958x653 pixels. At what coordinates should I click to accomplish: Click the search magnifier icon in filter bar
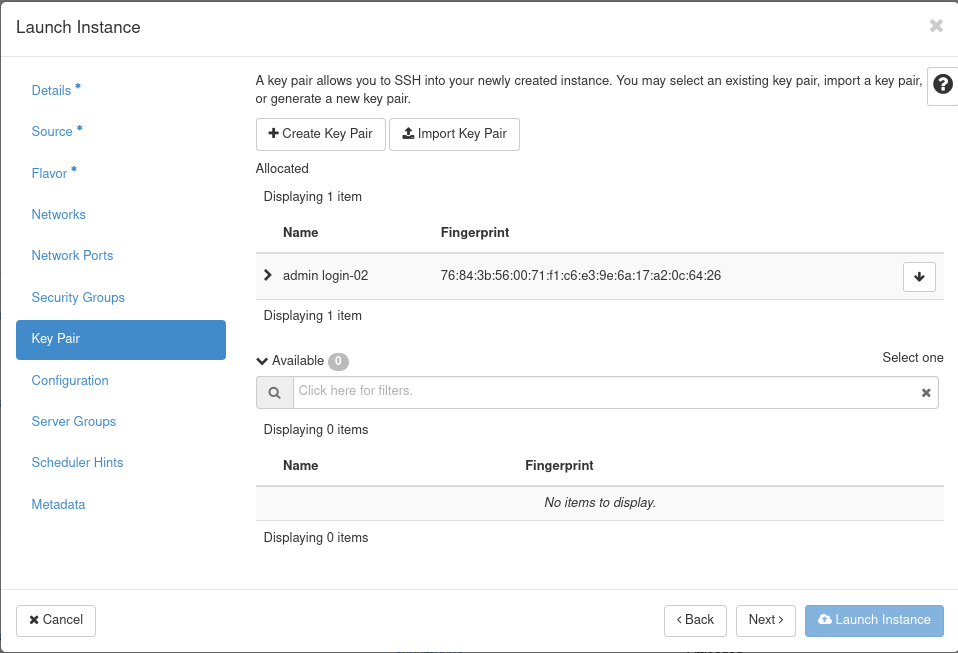pyautogui.click(x=274, y=393)
